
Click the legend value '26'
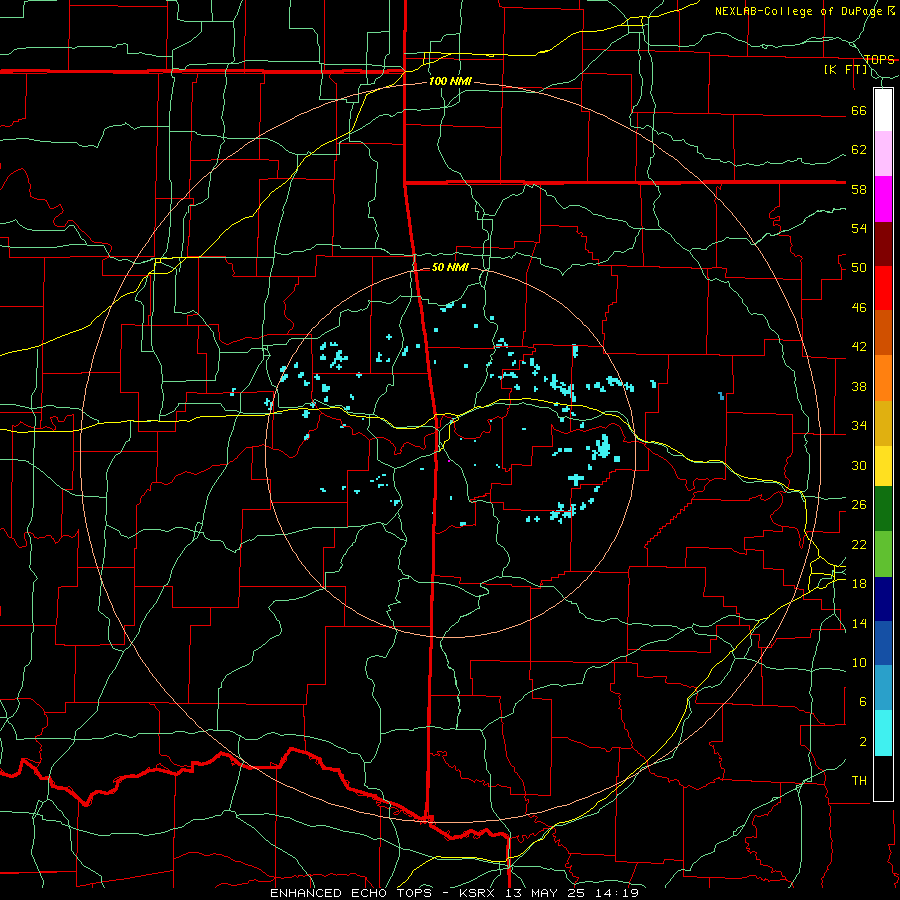click(x=859, y=505)
